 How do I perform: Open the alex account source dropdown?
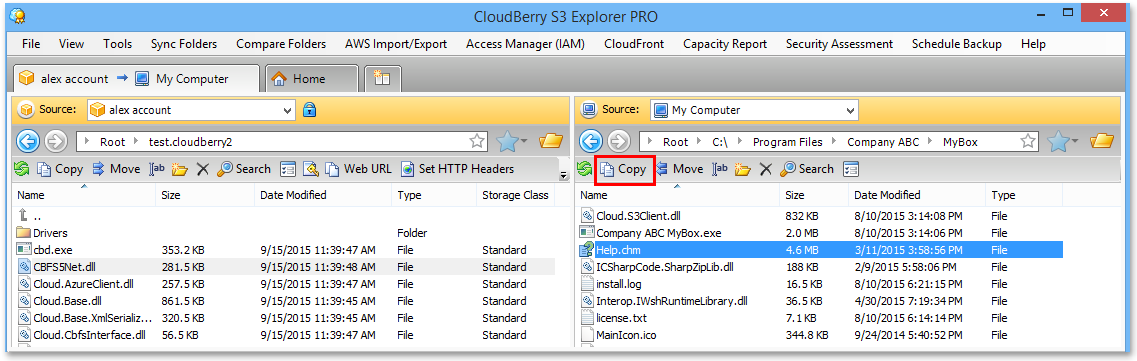pyautogui.click(x=287, y=111)
